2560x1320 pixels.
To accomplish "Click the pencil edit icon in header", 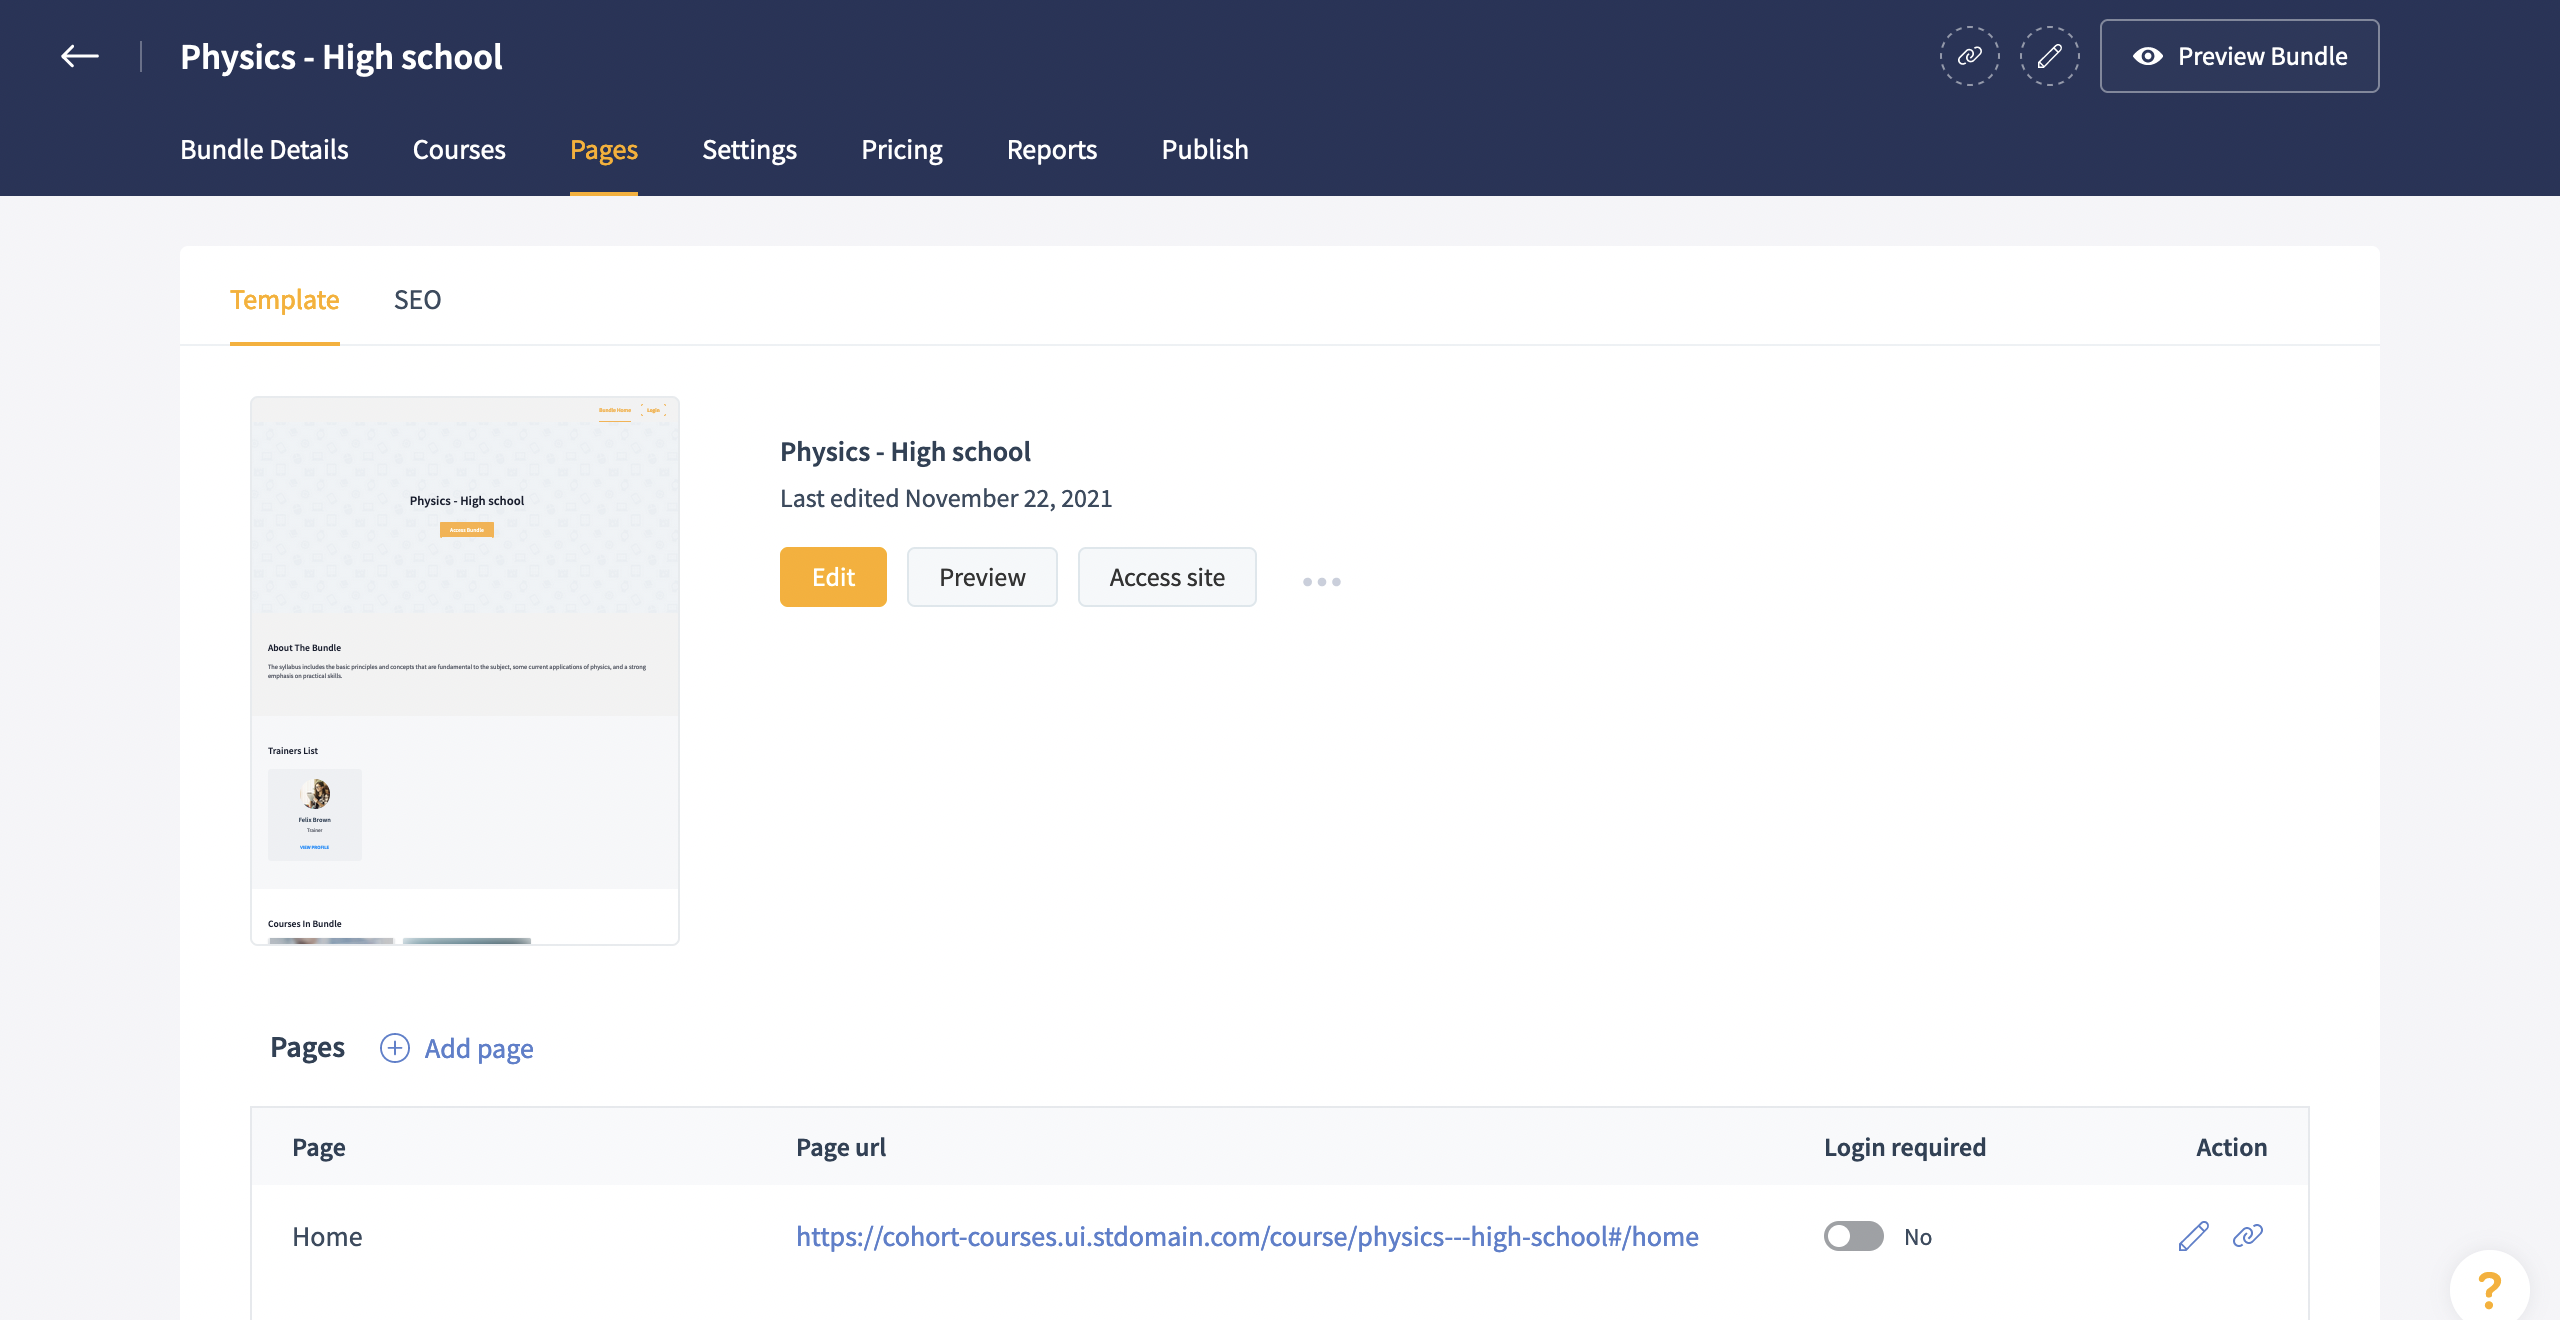I will click(2049, 56).
